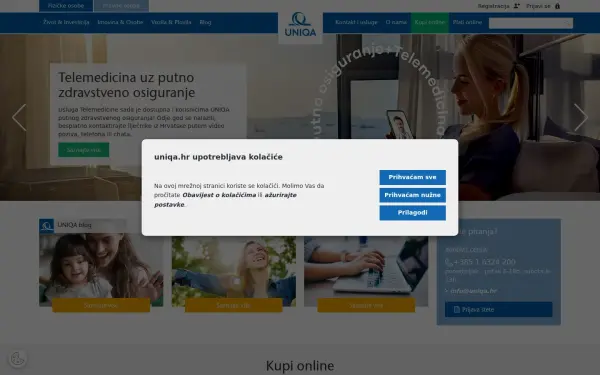Viewport: 600px width, 375px height.
Task: Click Saznajte više button on telemedicine banner
Action: pyautogui.click(x=83, y=150)
